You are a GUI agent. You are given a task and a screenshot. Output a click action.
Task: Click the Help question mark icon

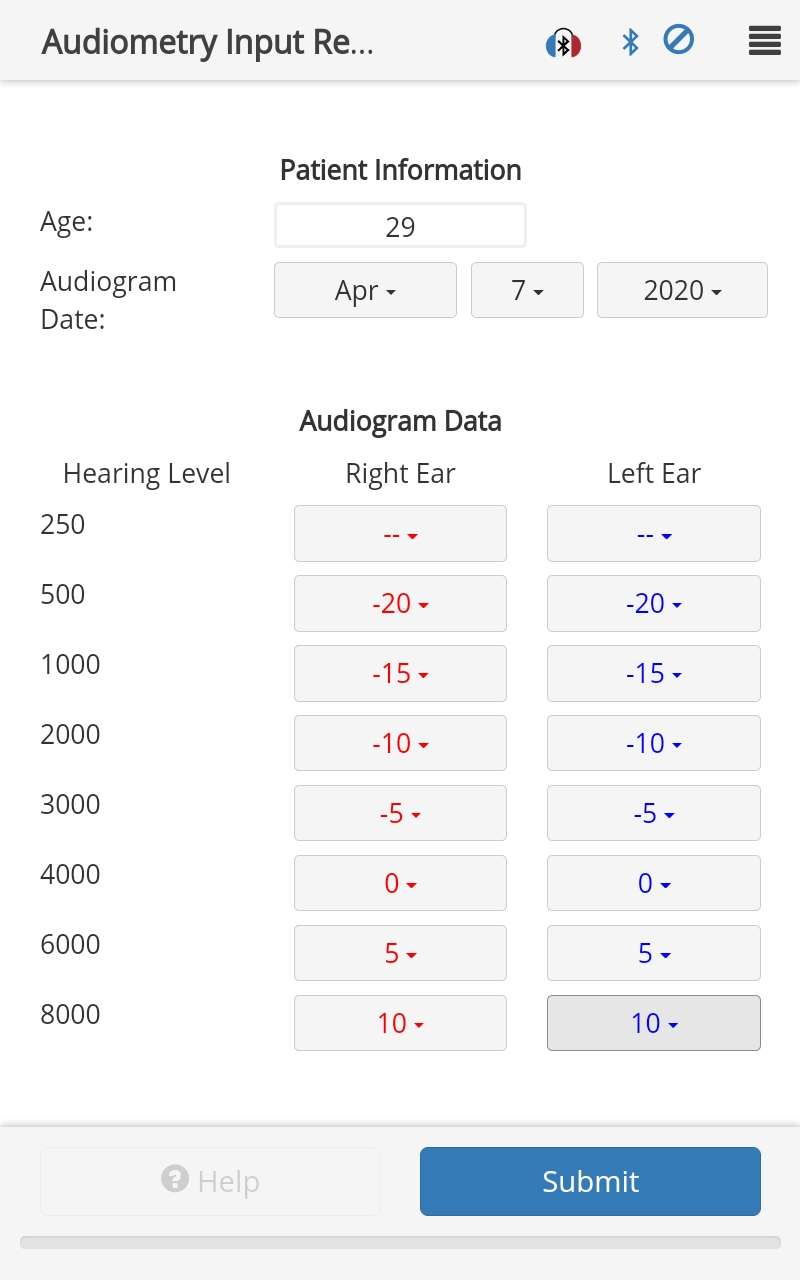coord(175,1180)
